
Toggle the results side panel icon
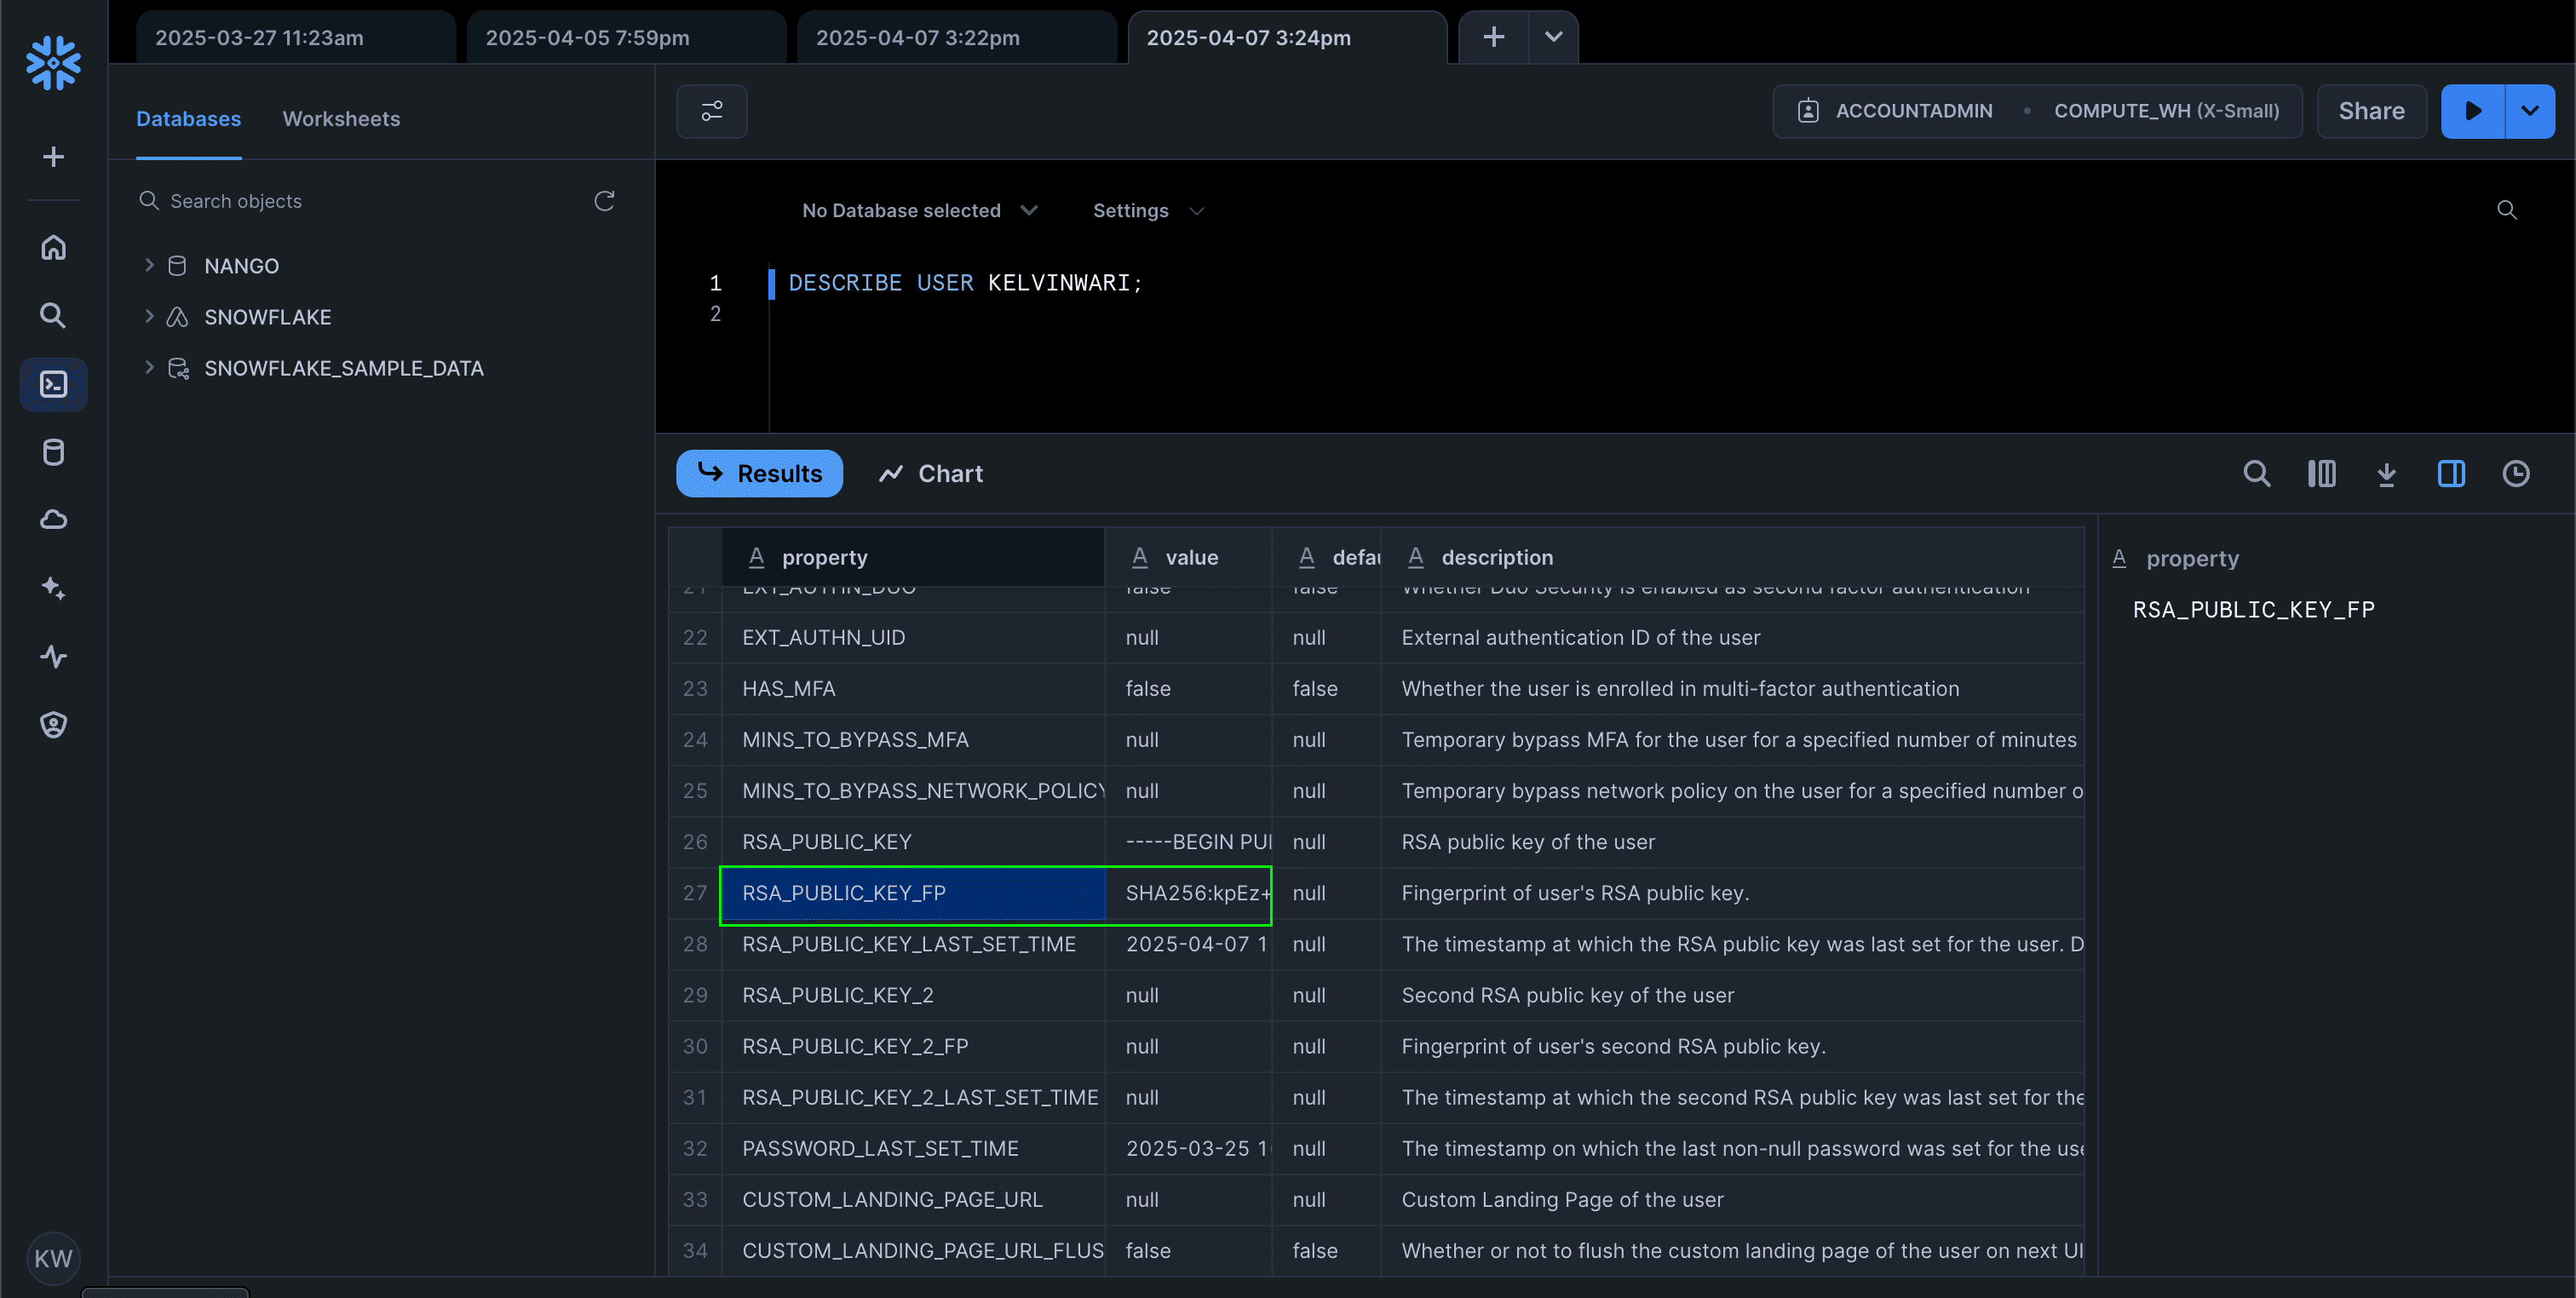tap(2451, 473)
